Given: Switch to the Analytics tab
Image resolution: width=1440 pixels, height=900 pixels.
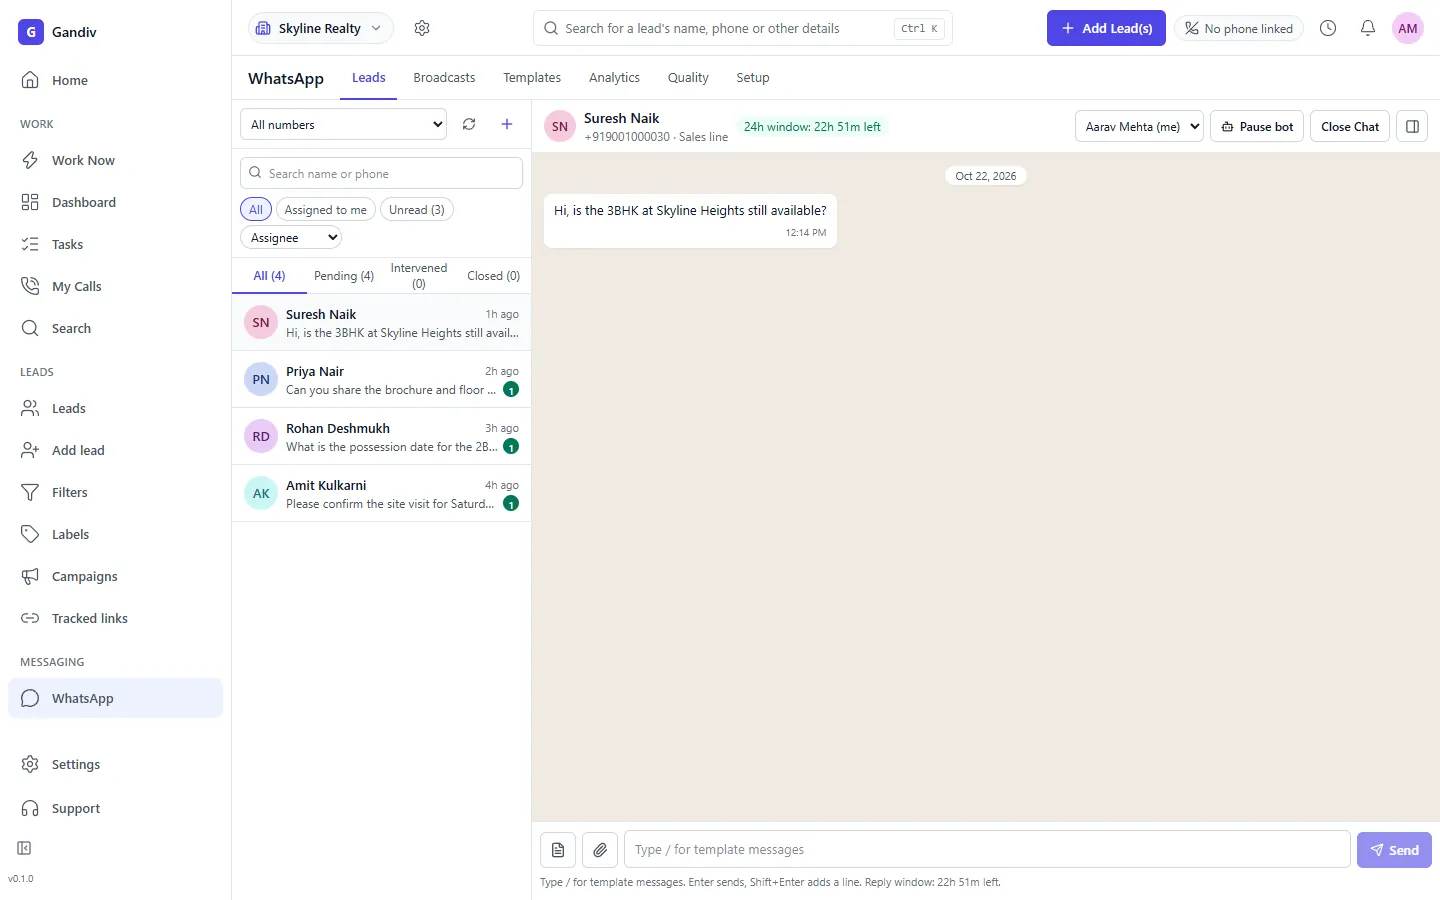Looking at the screenshot, I should (x=614, y=77).
